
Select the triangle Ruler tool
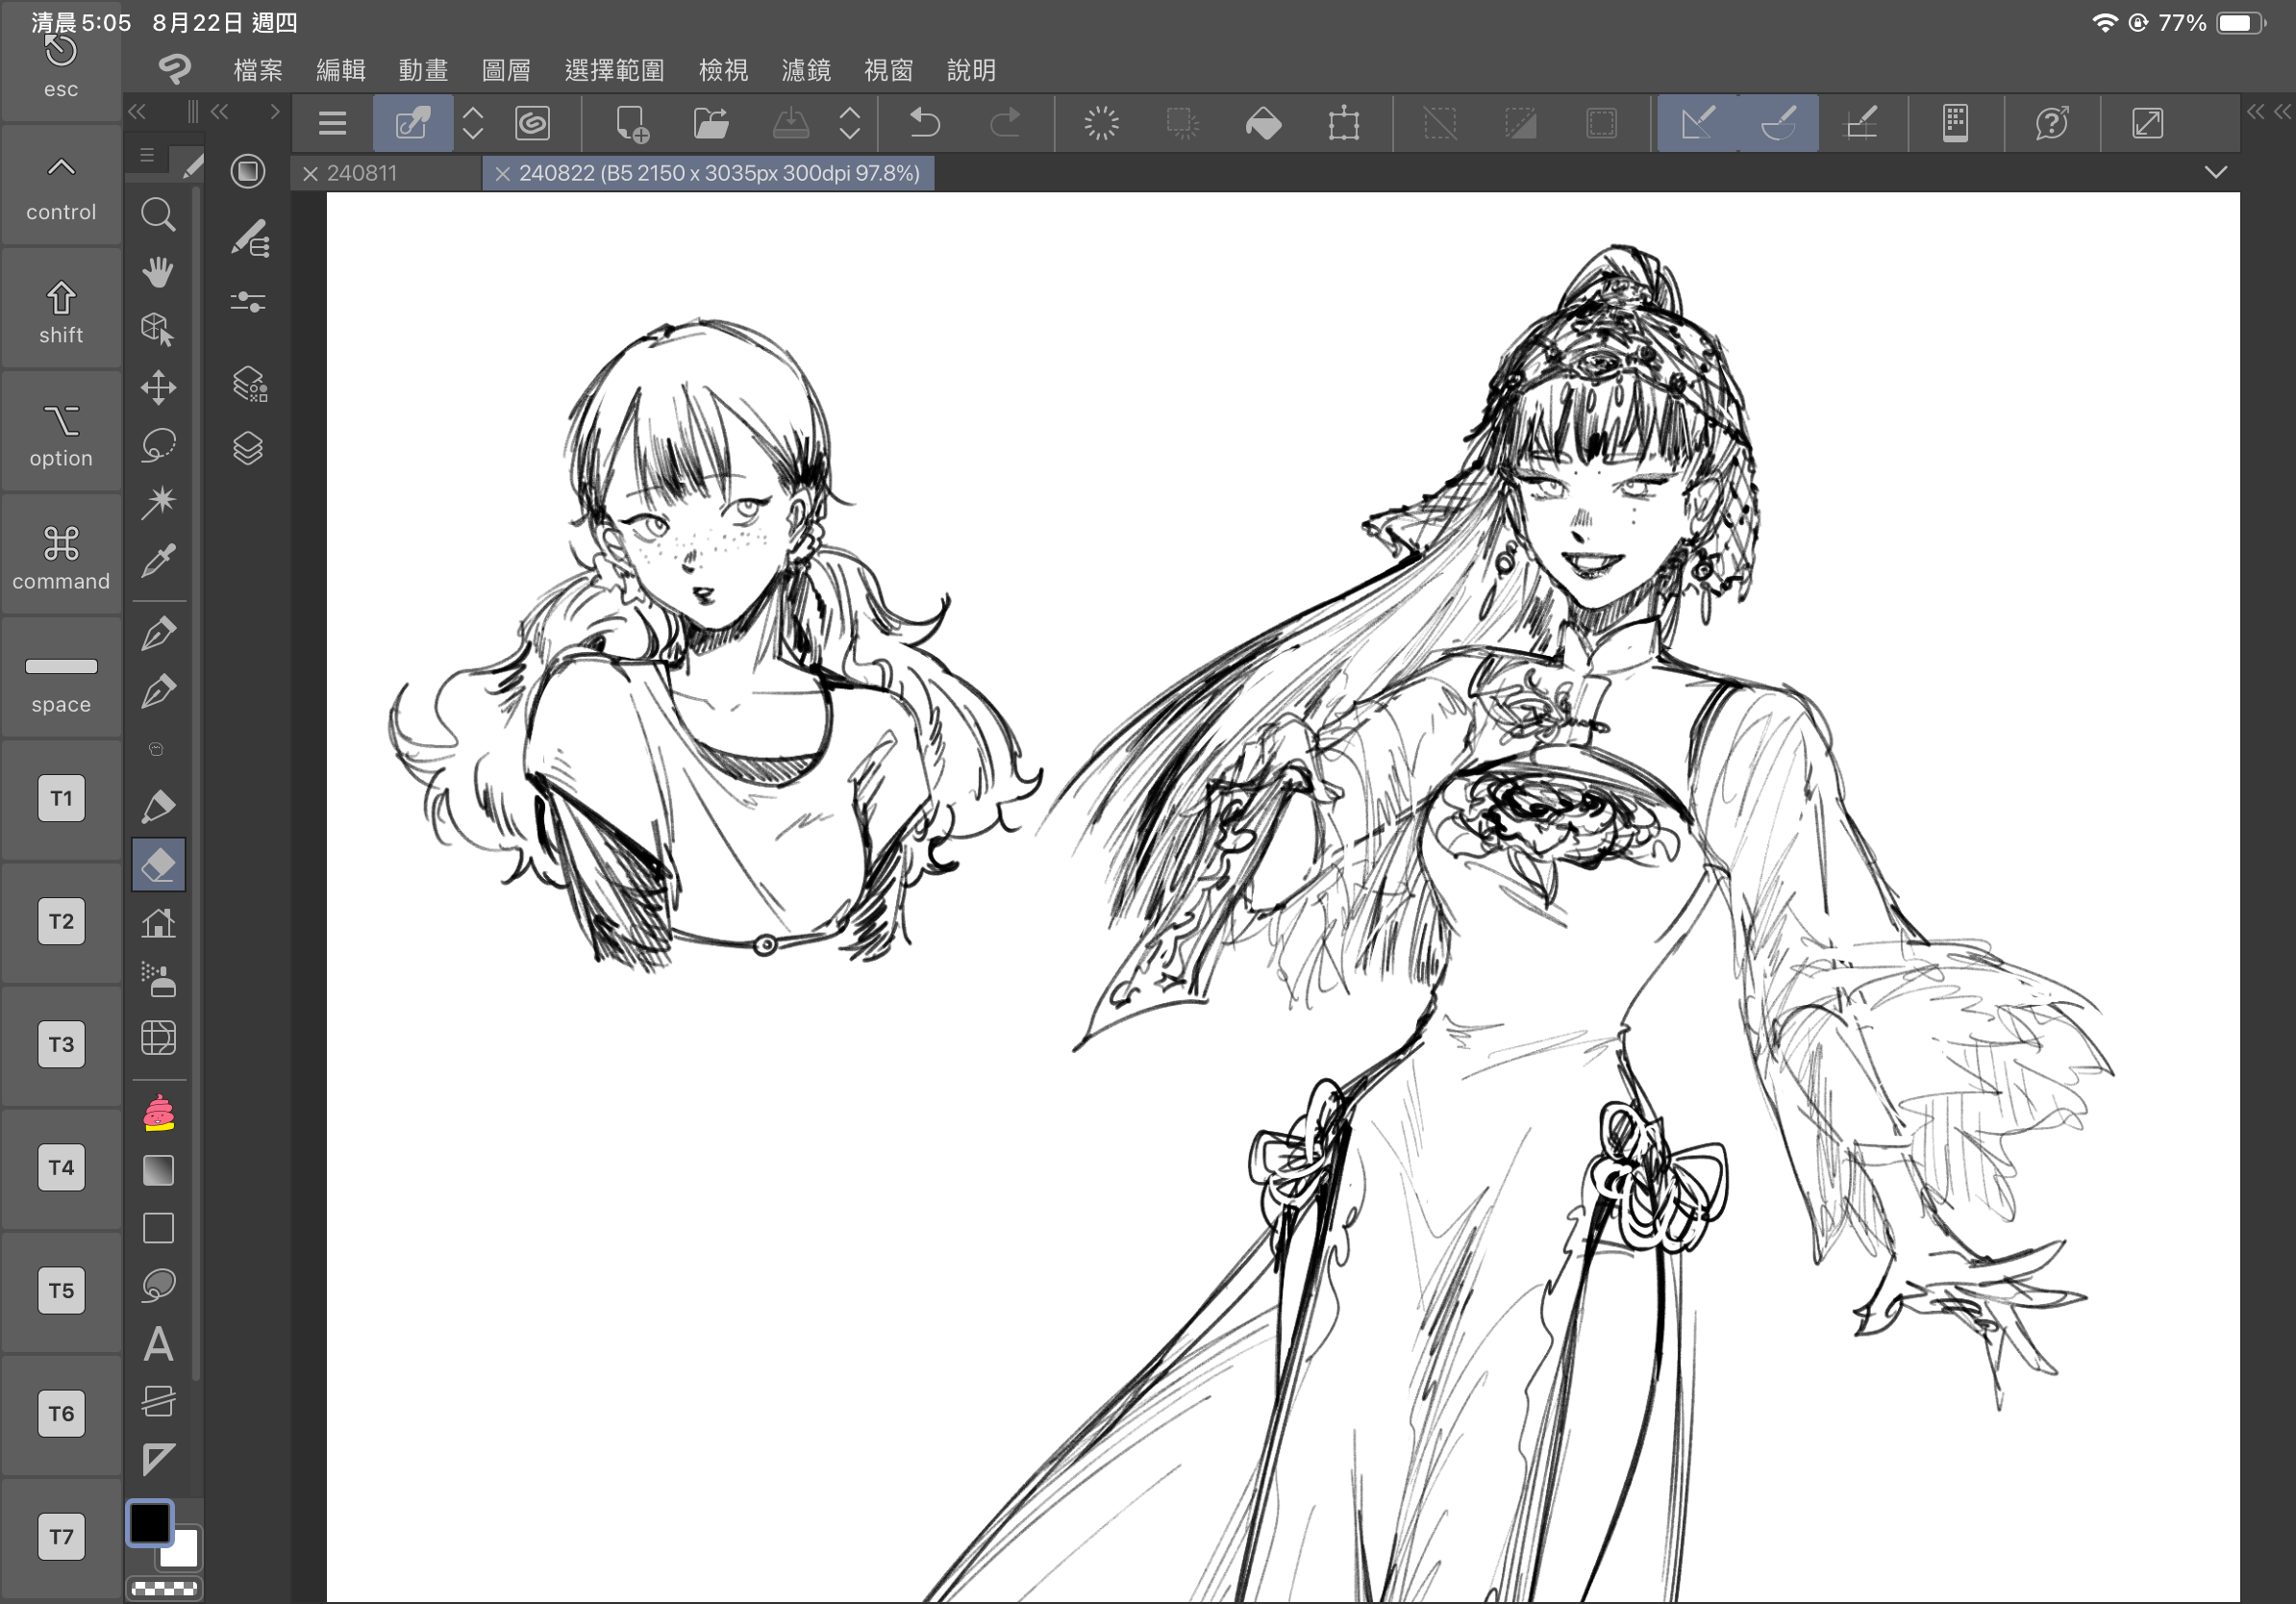coord(158,1459)
